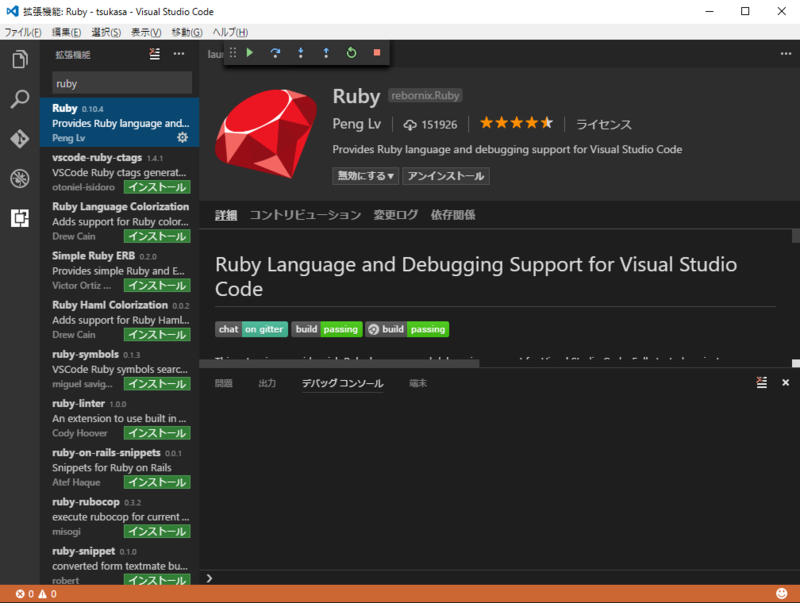Click the debug Step Over button
The width and height of the screenshot is (800, 603).
(x=276, y=53)
